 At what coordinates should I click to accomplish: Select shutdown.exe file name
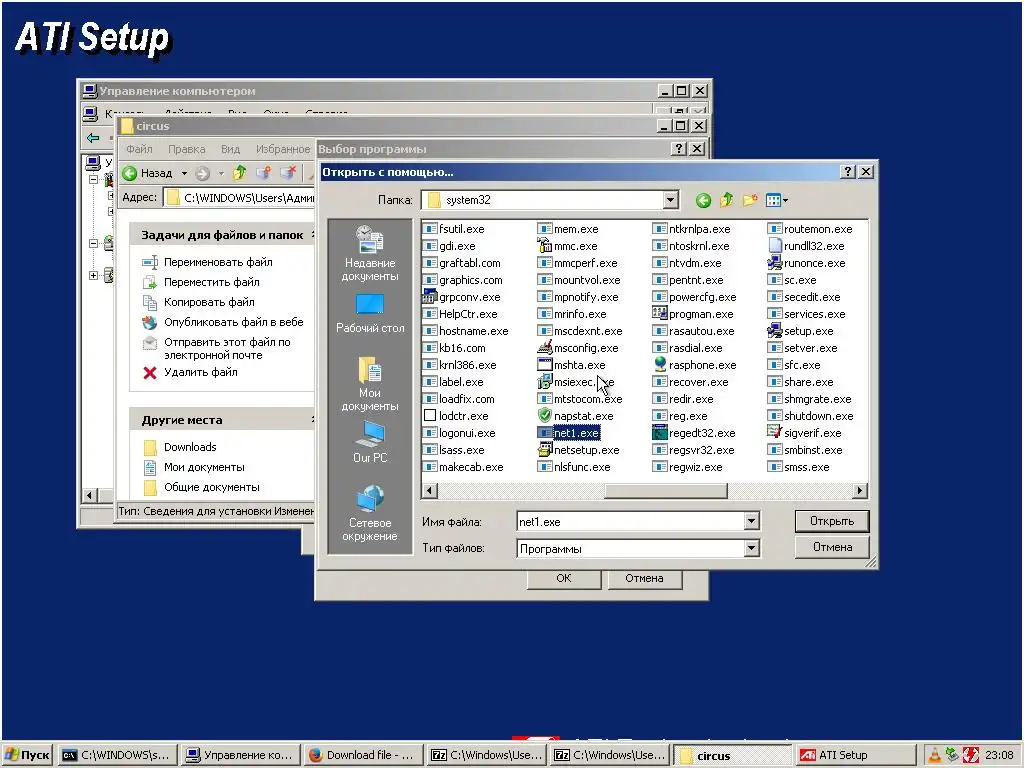[818, 416]
